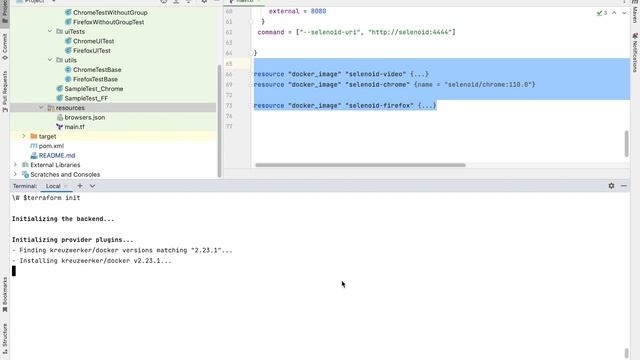The width and height of the screenshot is (640, 360).
Task: Open inspection widget showing 3 problems
Action: [x=602, y=13]
